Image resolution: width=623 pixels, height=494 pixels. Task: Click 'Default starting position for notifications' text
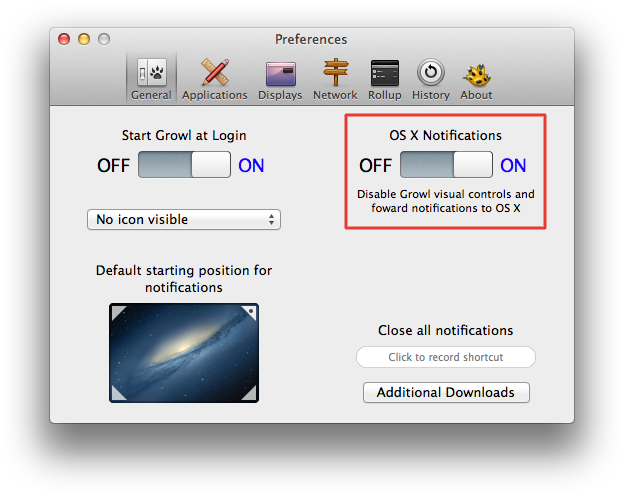click(x=184, y=279)
